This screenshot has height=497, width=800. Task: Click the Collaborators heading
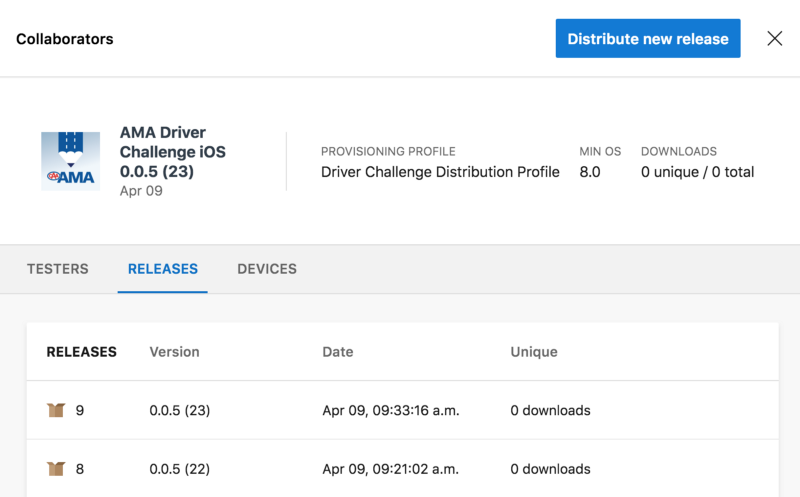click(65, 39)
